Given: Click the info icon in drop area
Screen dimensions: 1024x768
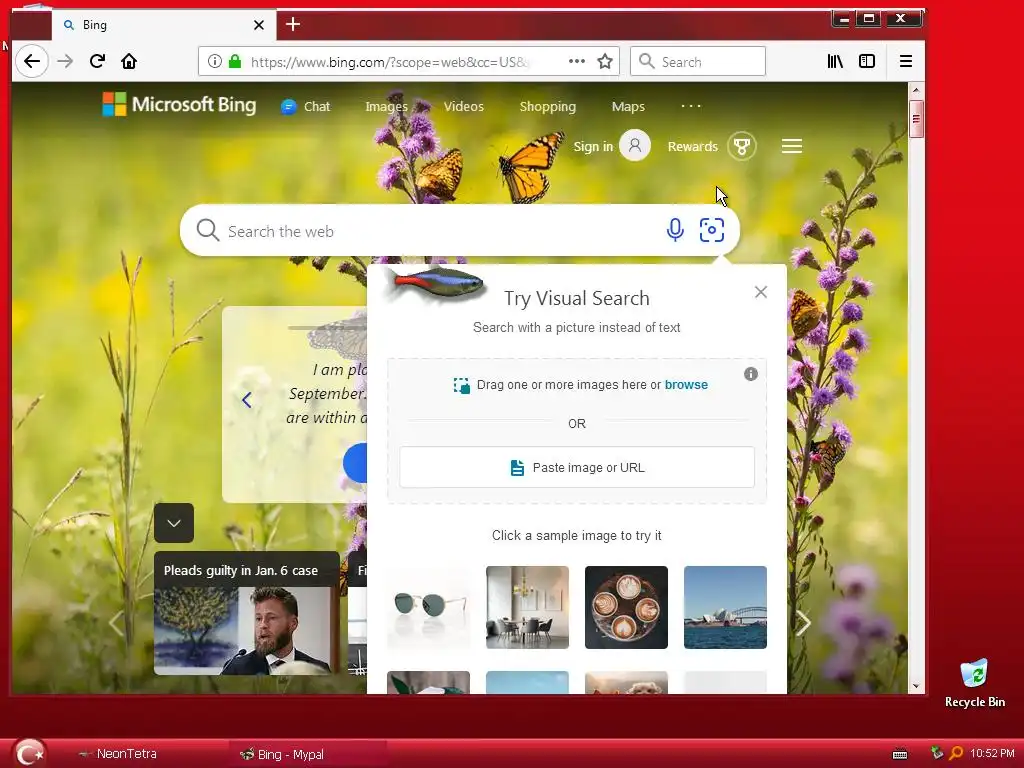Looking at the screenshot, I should point(751,374).
